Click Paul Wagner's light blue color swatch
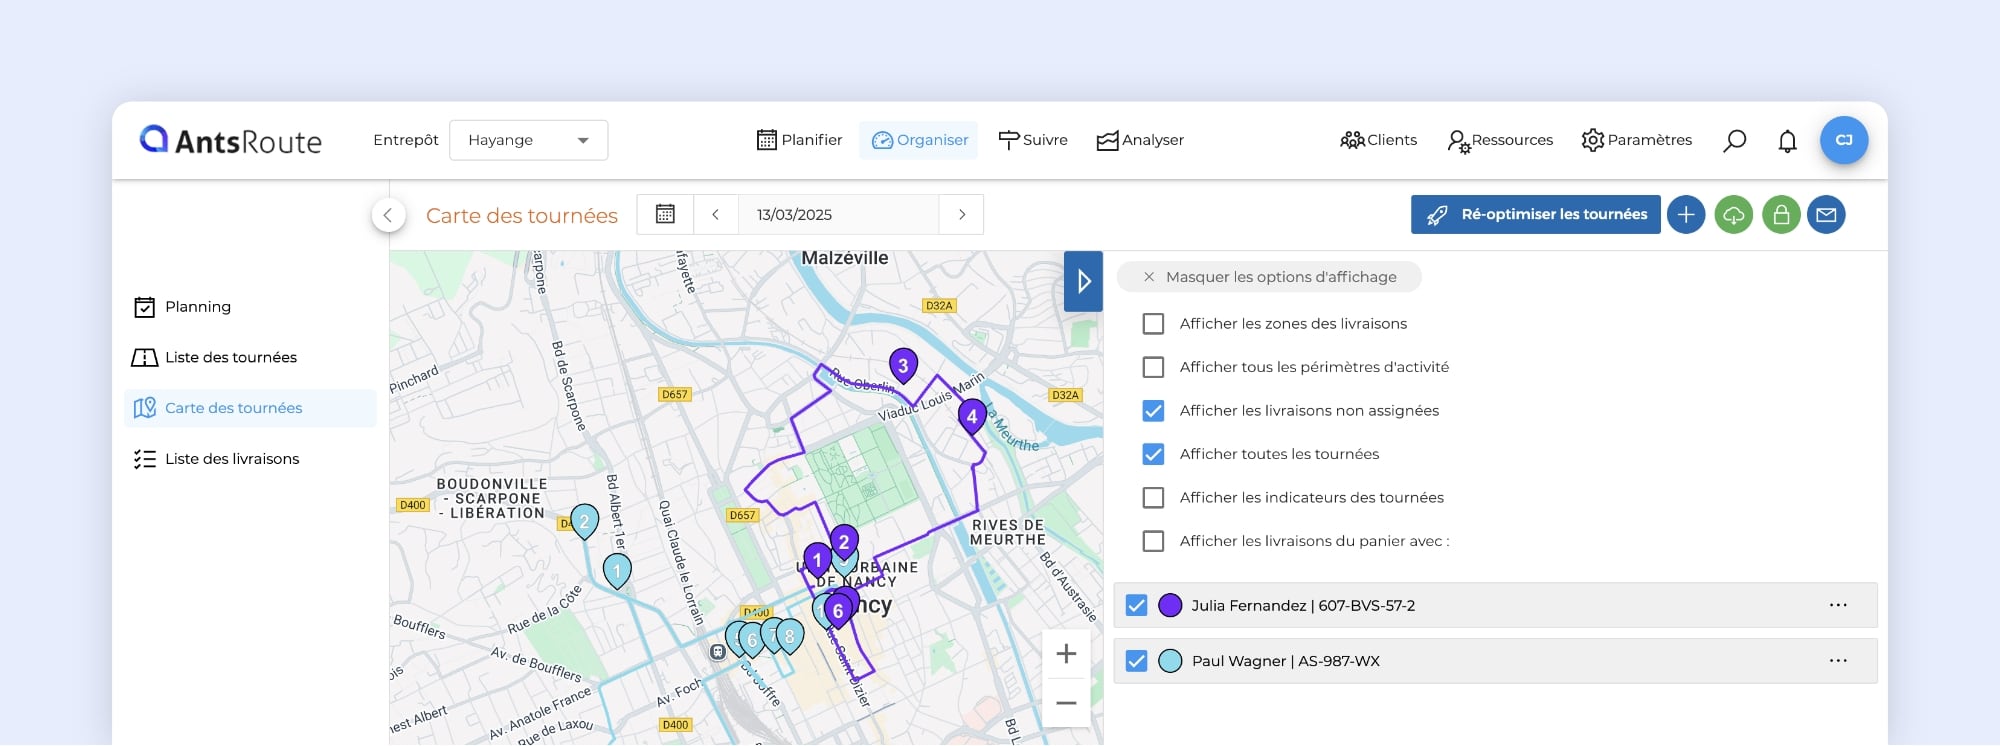This screenshot has width=2000, height=746. click(x=1170, y=661)
